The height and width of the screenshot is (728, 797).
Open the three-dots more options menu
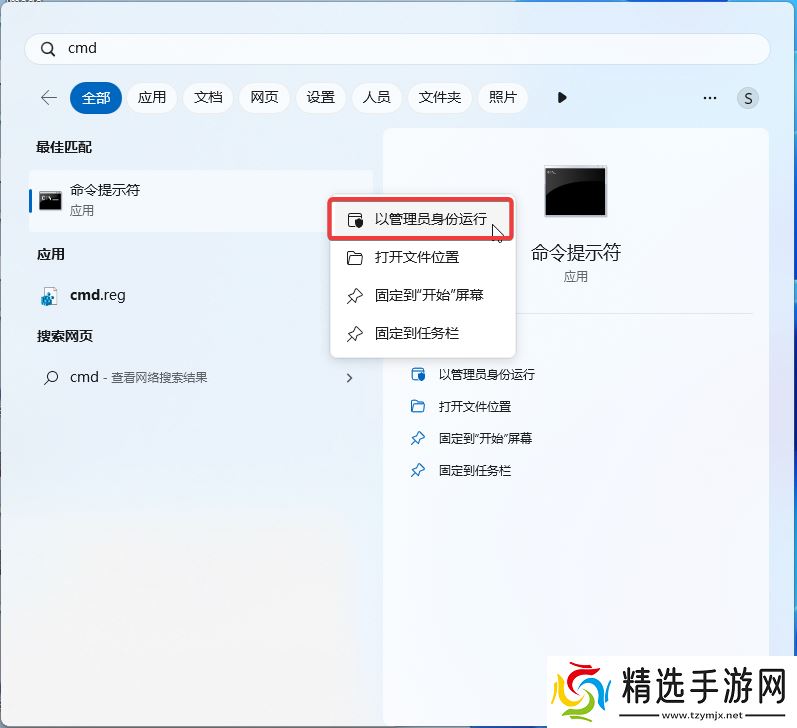point(710,98)
